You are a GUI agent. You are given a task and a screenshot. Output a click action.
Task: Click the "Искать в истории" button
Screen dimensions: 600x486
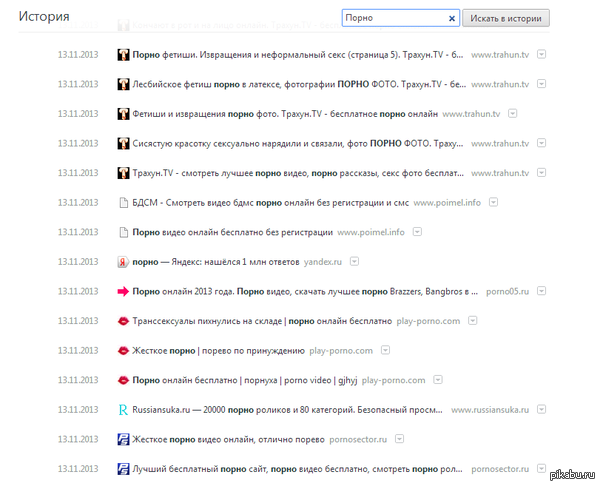pos(506,18)
